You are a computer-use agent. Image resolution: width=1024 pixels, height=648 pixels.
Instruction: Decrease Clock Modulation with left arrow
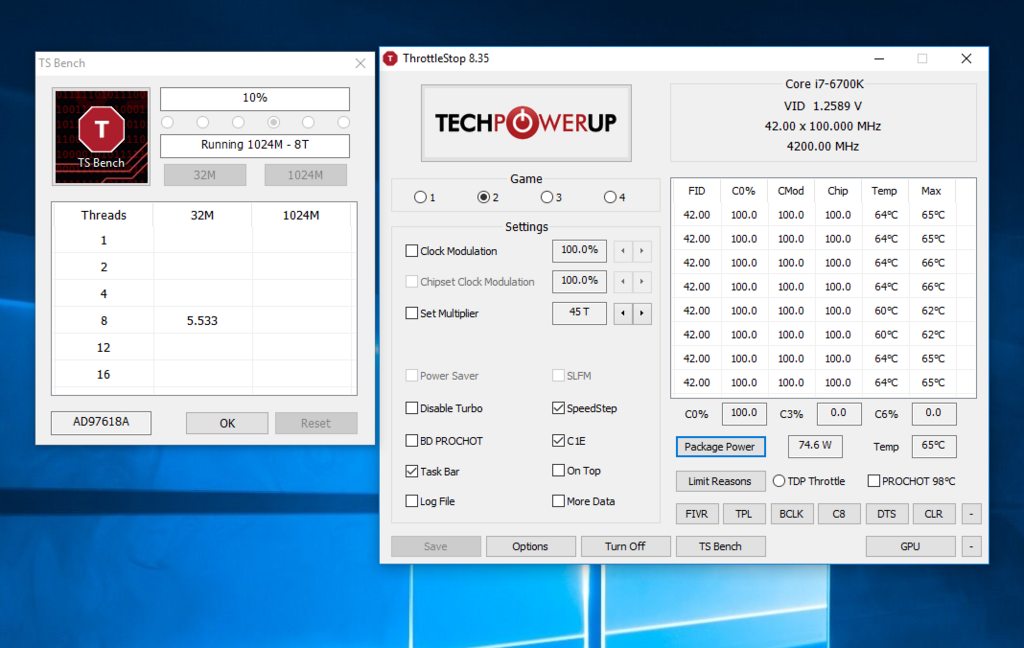pos(623,251)
